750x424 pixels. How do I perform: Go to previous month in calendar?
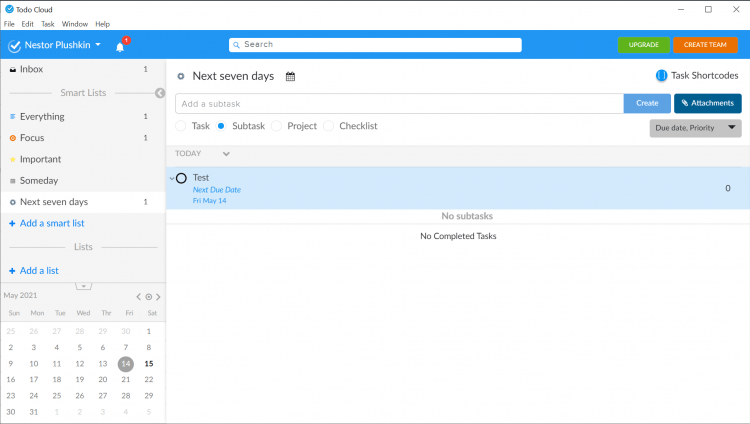(x=139, y=297)
